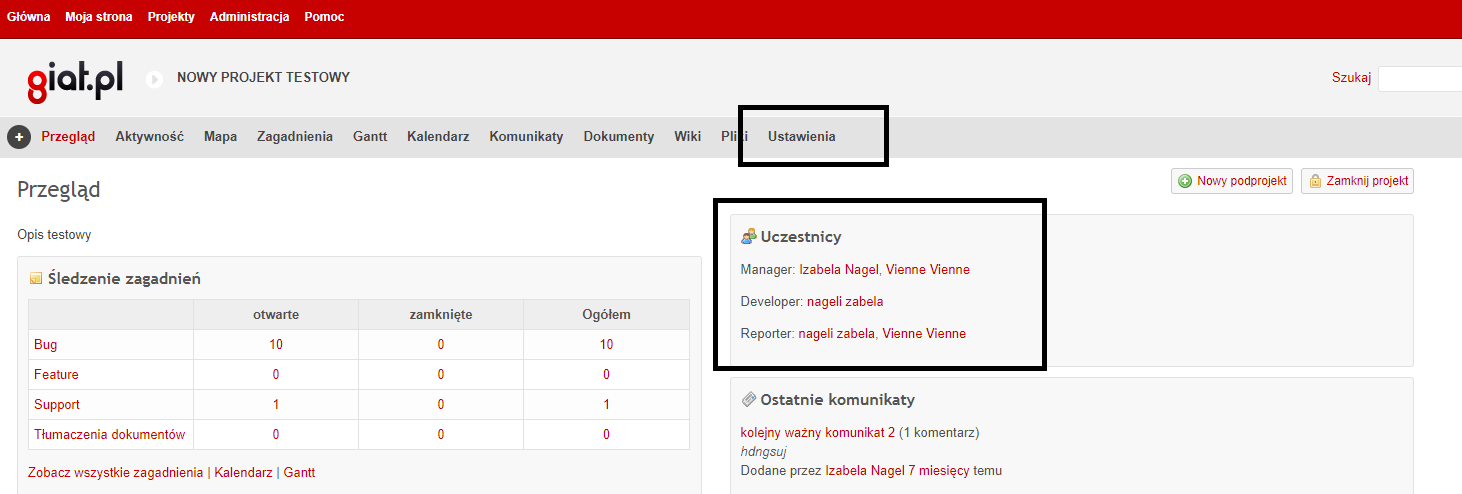Click the Nowy podprojekt button
The width and height of the screenshot is (1462, 494).
pos(1232,181)
